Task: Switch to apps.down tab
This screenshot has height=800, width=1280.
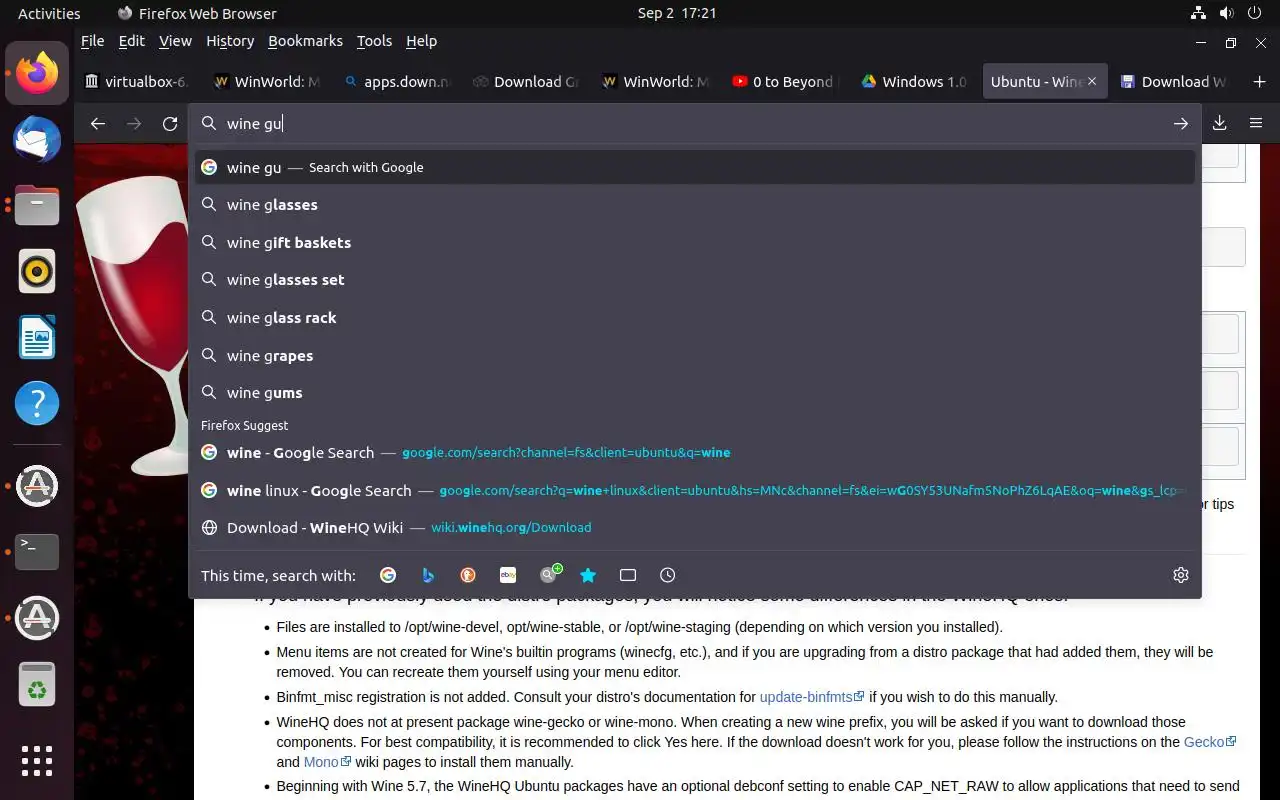Action: (397, 82)
